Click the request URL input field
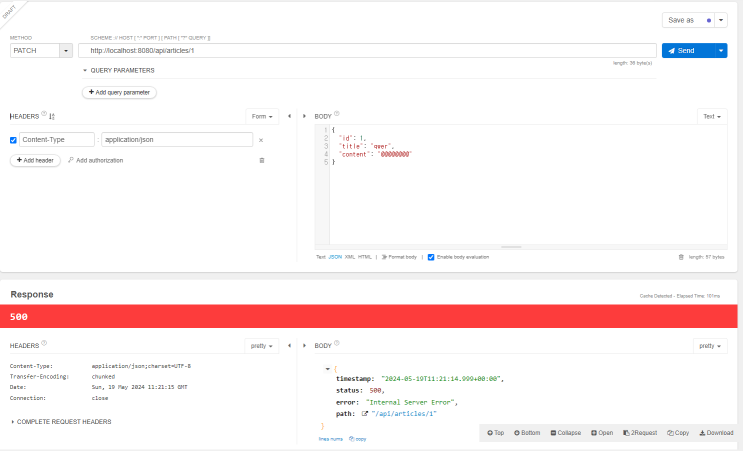The image size is (743, 451). 368,51
